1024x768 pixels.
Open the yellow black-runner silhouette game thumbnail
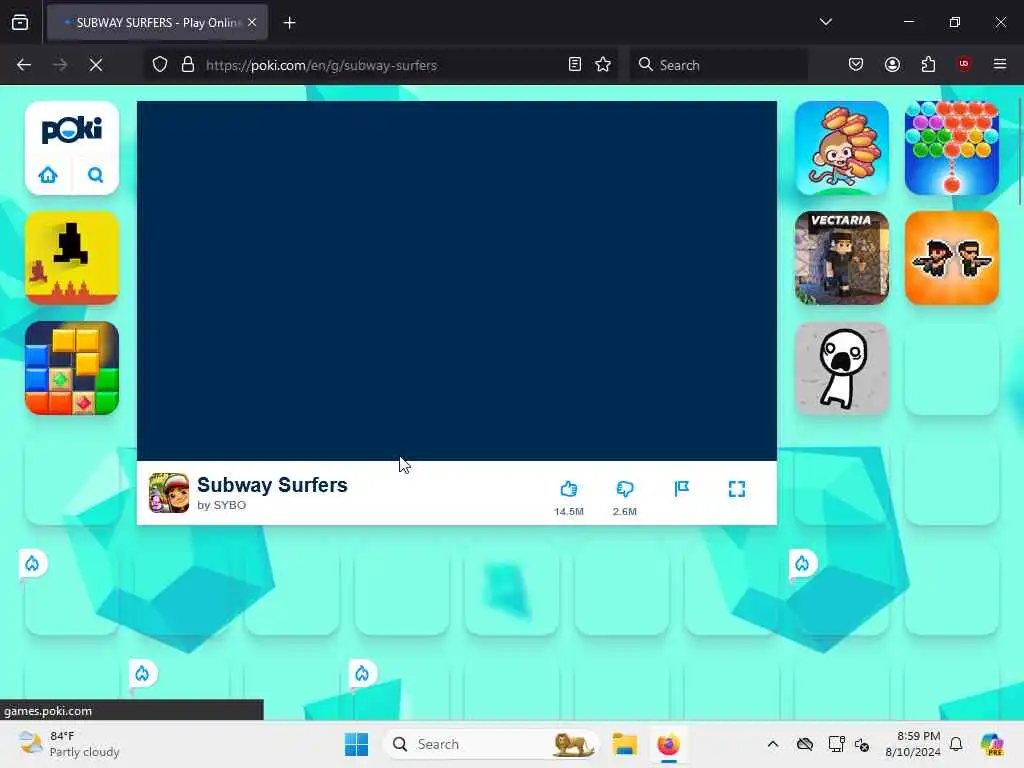[x=72, y=258]
